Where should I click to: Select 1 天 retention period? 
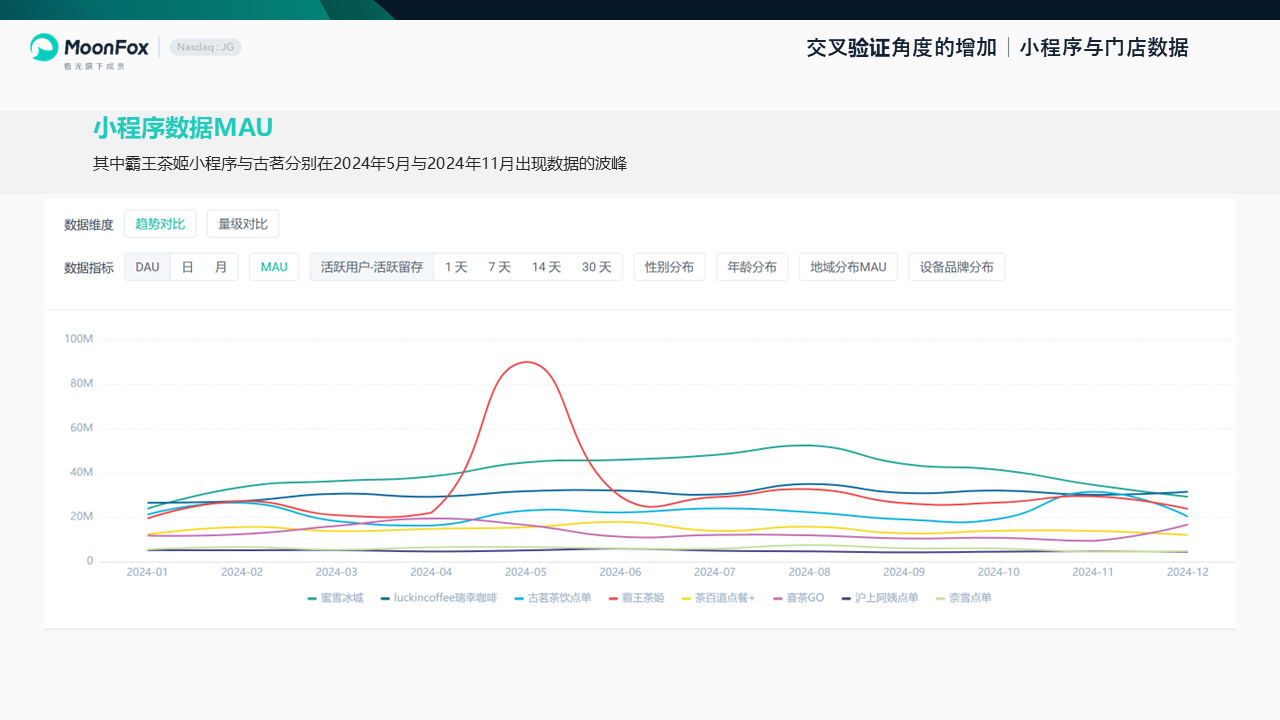click(x=456, y=267)
